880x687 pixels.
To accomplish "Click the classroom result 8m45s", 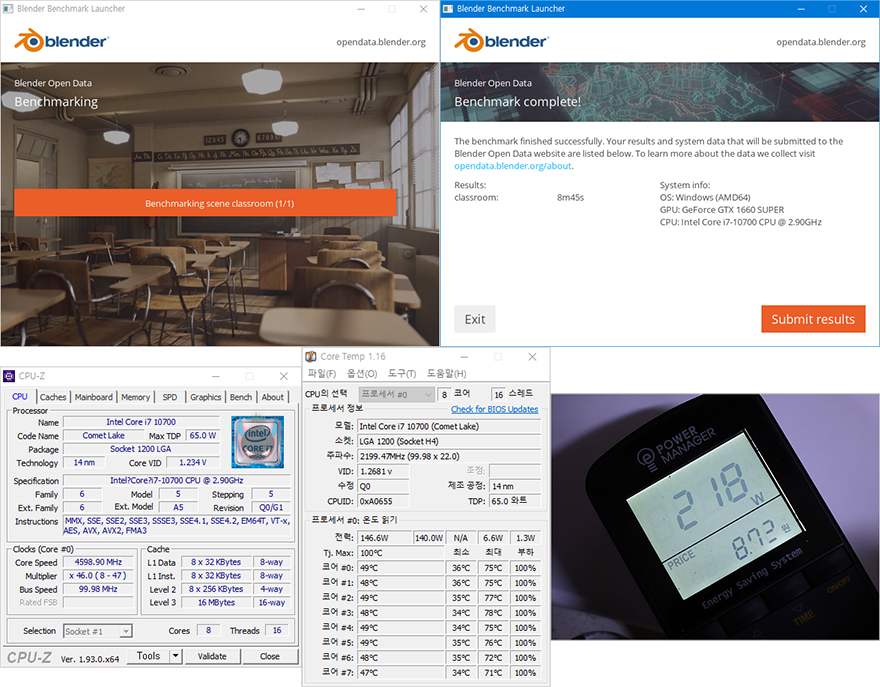I will (x=570, y=198).
